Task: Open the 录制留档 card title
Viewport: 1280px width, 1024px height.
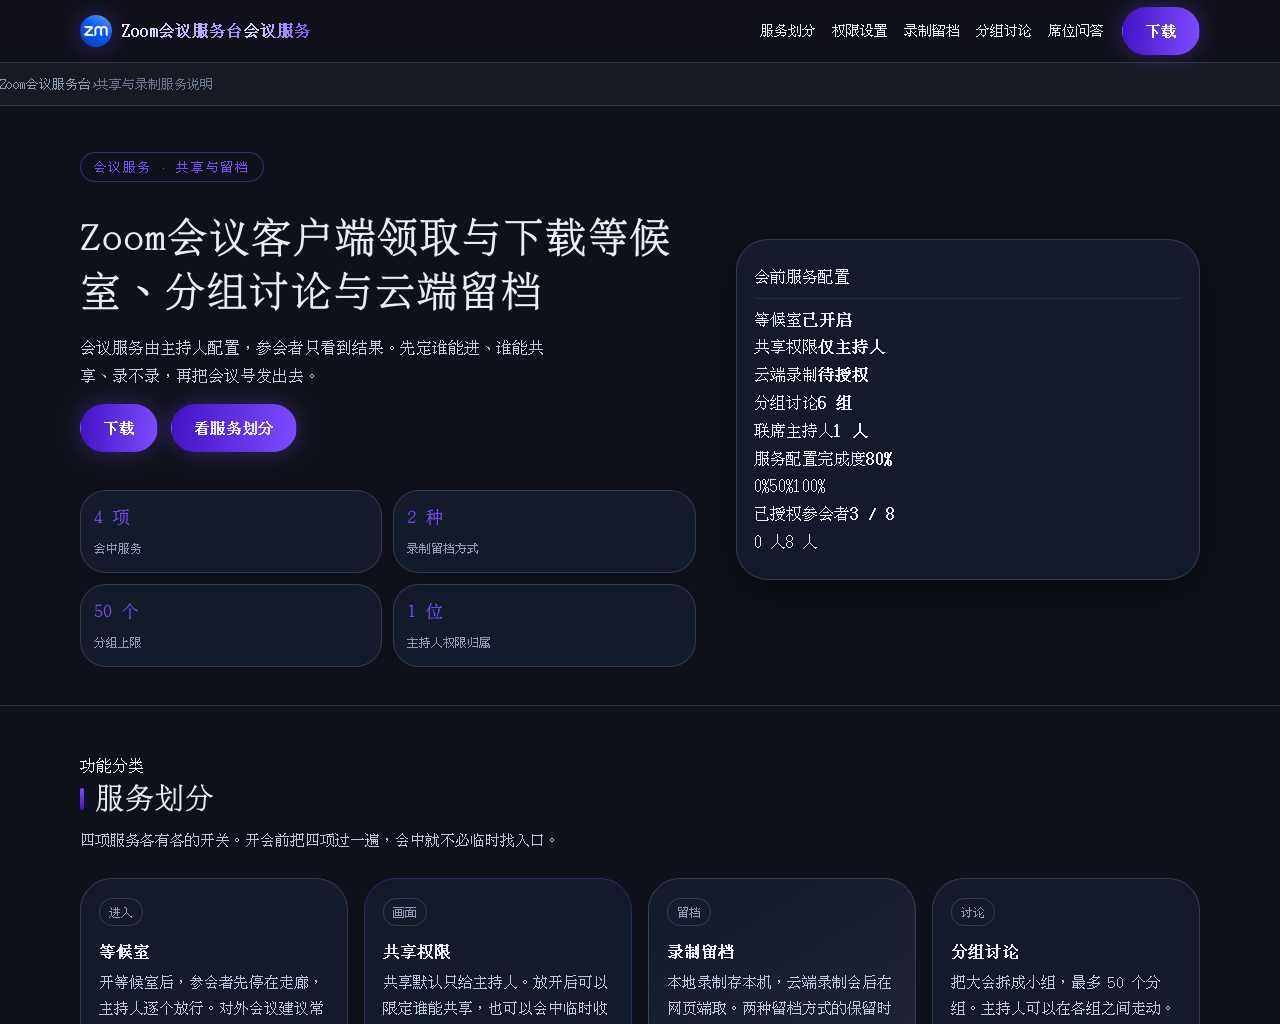Action: [701, 952]
